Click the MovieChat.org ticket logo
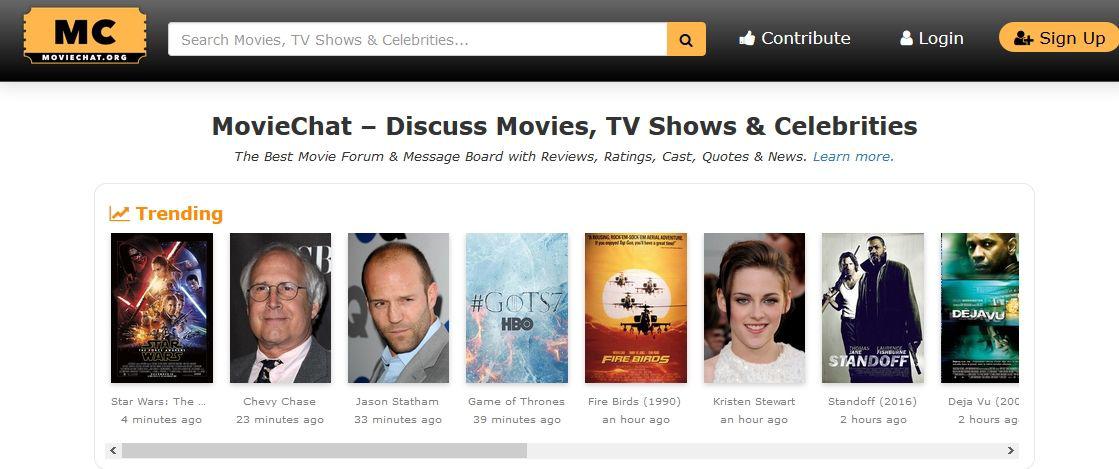Image resolution: width=1119 pixels, height=469 pixels. click(x=85, y=36)
